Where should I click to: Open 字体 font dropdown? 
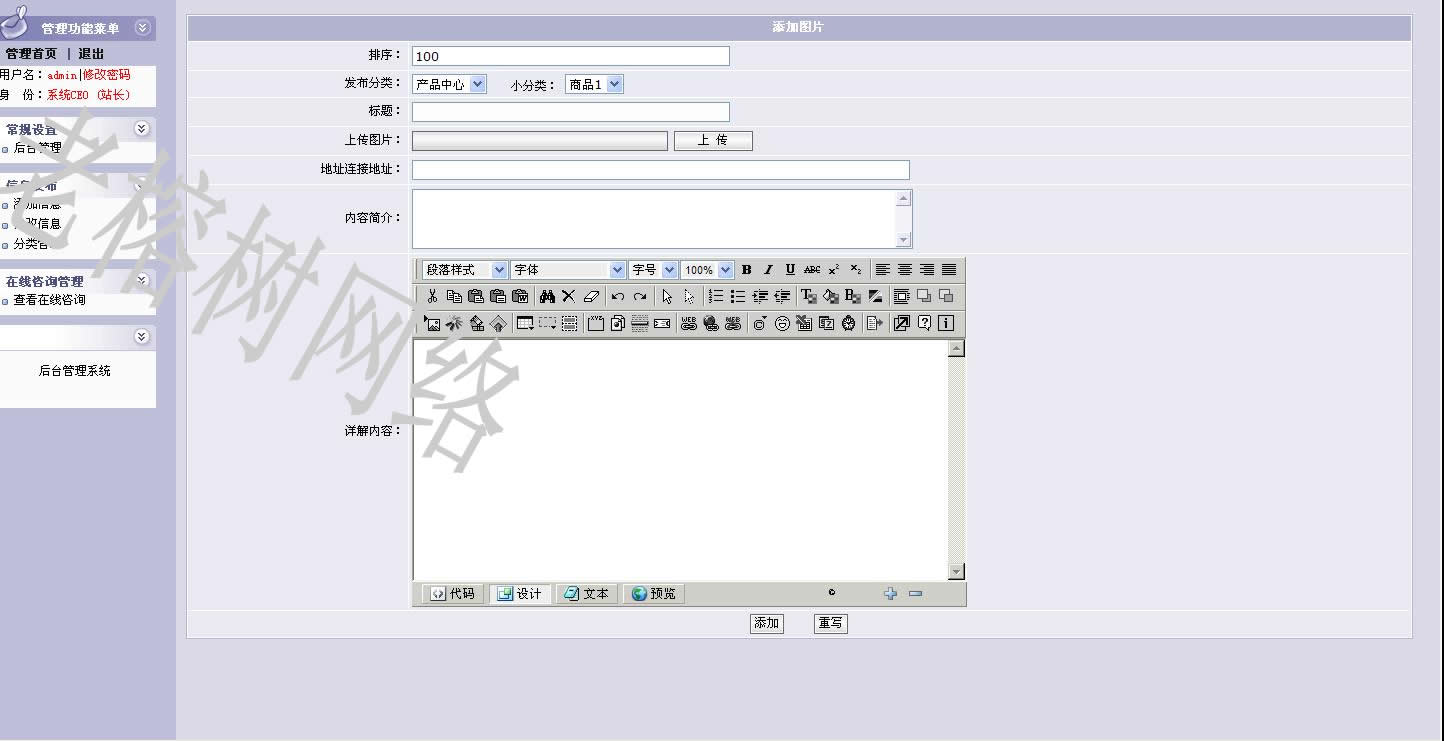[x=568, y=270]
